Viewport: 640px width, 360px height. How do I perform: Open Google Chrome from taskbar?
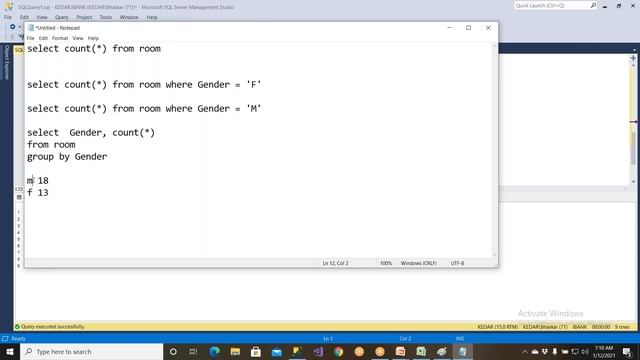point(338,351)
